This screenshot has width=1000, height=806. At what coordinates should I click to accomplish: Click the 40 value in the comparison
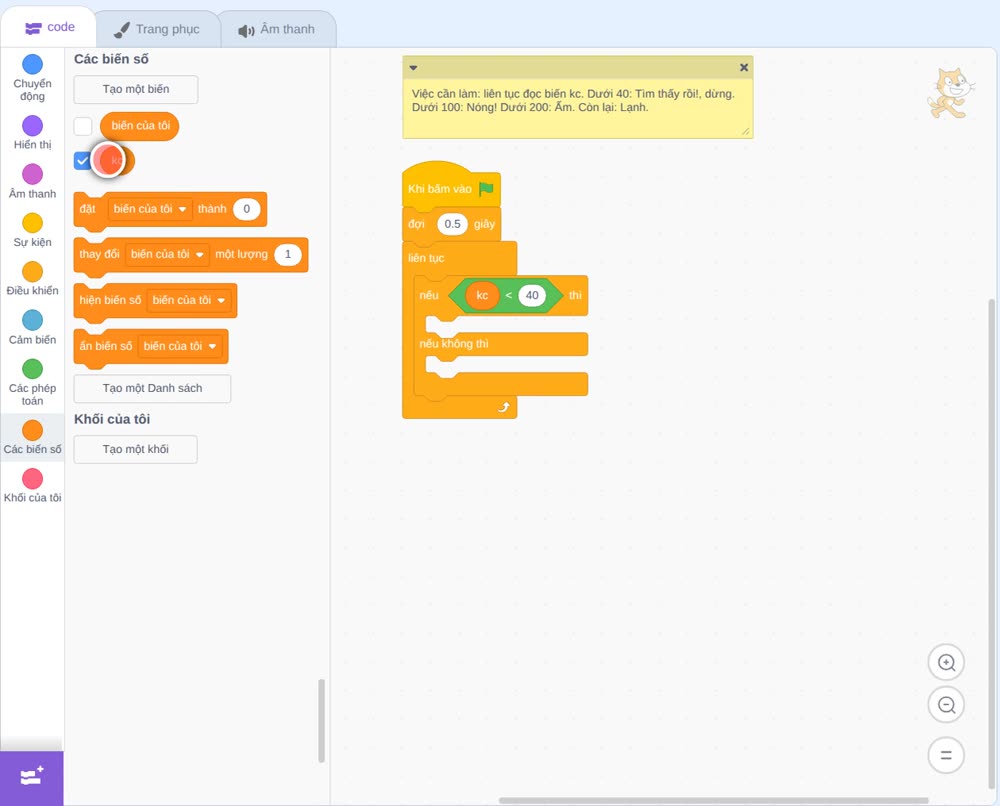[532, 295]
